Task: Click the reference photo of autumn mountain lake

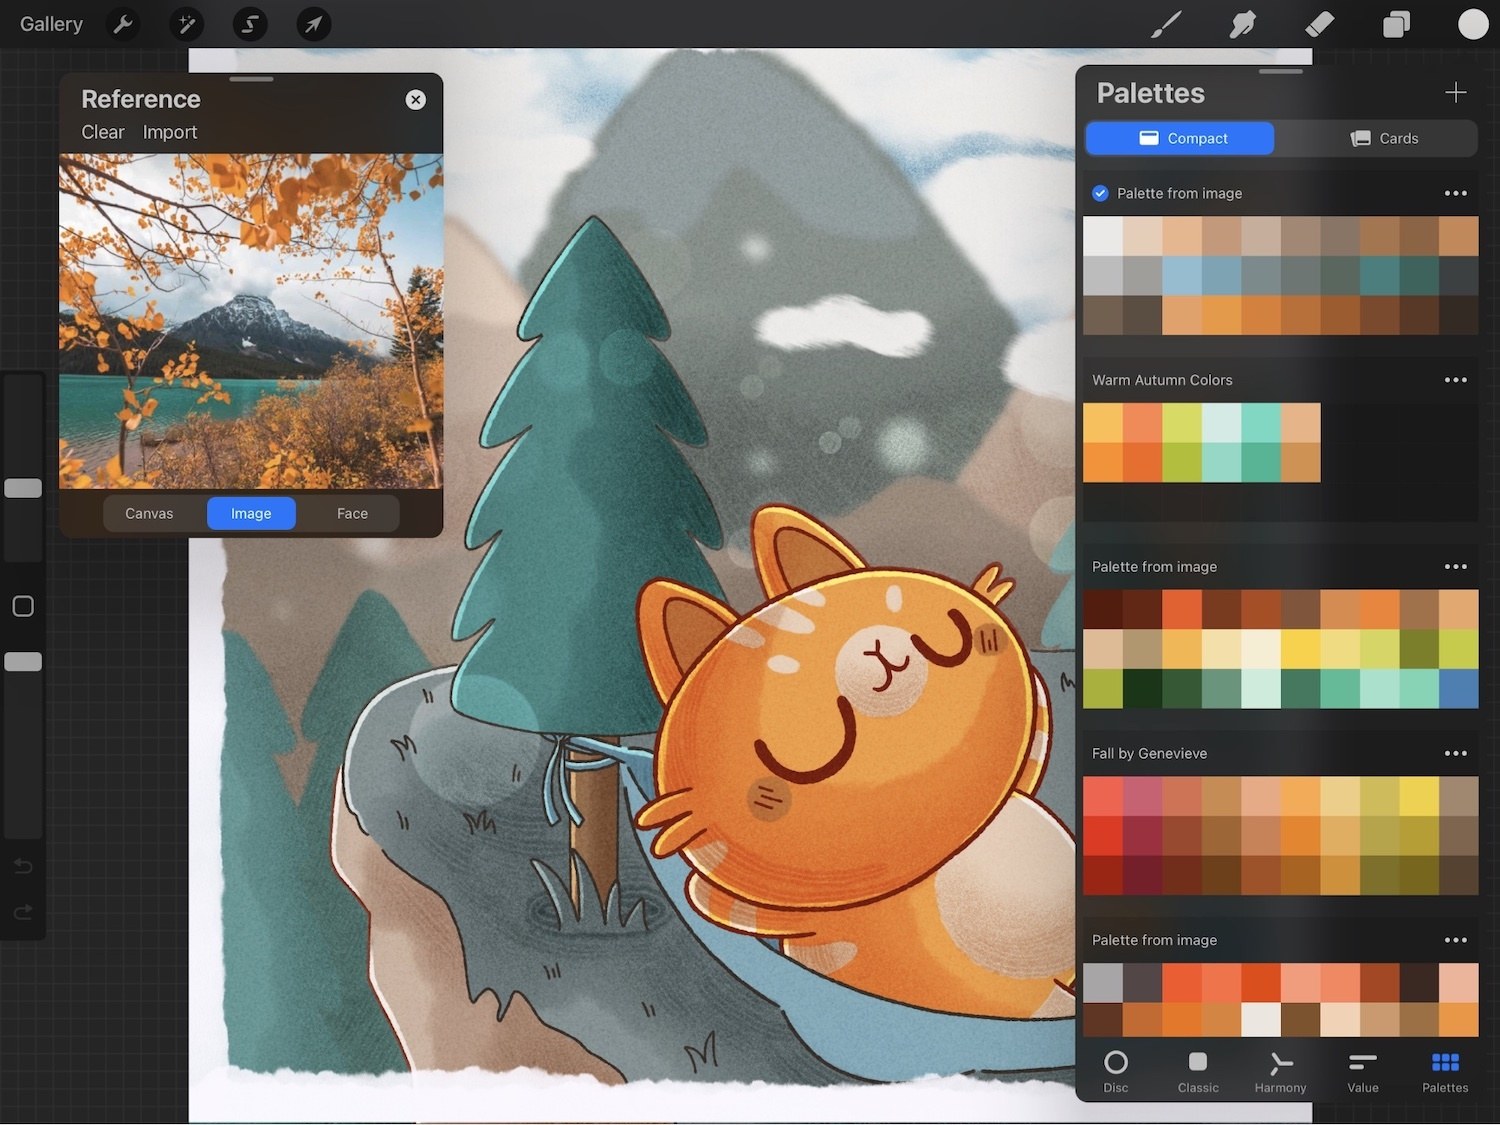Action: (x=251, y=320)
